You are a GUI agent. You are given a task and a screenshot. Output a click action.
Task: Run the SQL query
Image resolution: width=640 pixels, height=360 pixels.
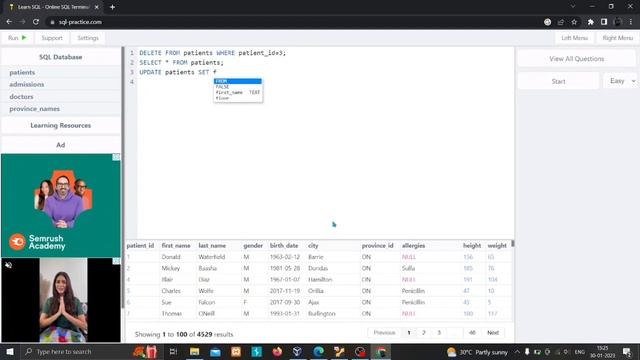(17, 38)
